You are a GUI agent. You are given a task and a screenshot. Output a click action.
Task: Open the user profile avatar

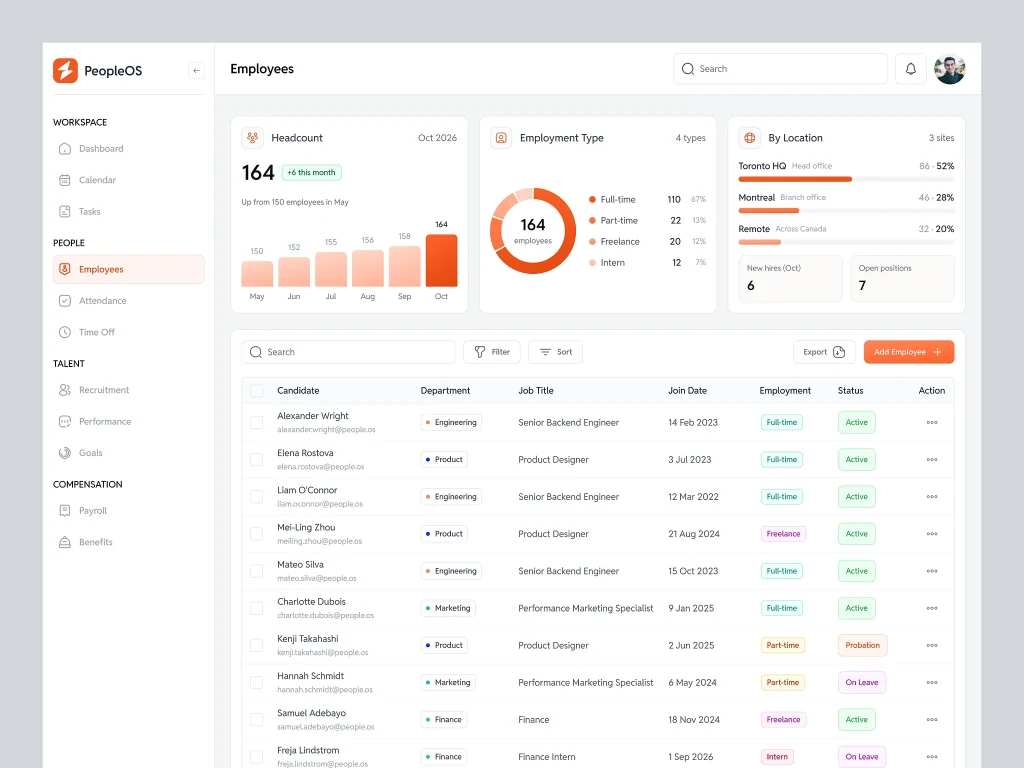coord(950,69)
